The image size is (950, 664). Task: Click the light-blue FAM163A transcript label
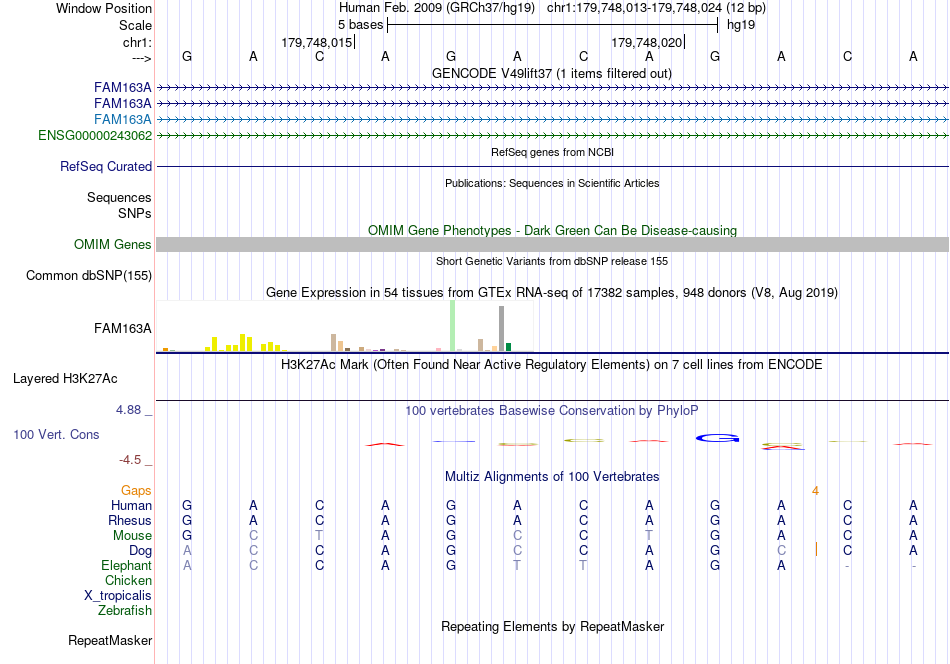pyautogui.click(x=122, y=119)
